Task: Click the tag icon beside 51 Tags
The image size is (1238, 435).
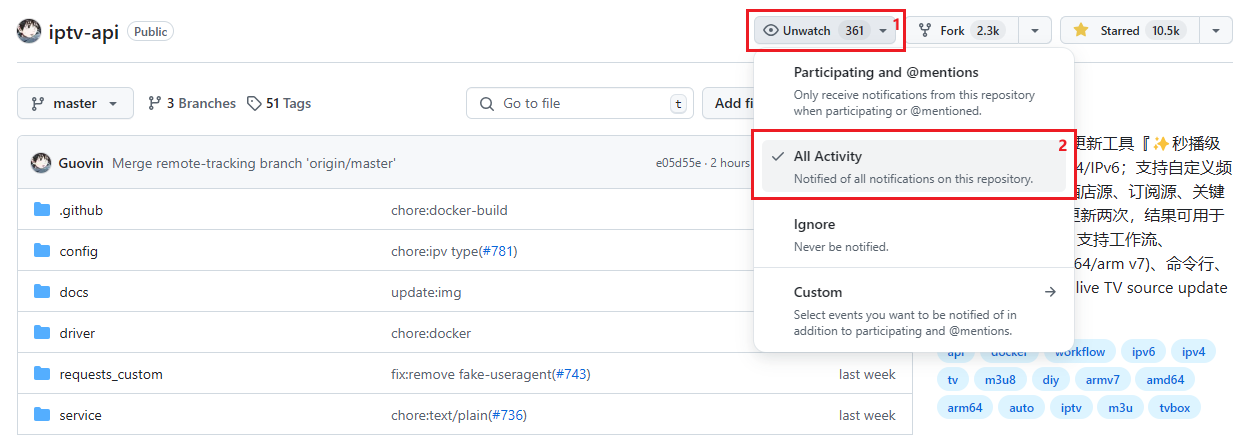Action: click(x=255, y=103)
